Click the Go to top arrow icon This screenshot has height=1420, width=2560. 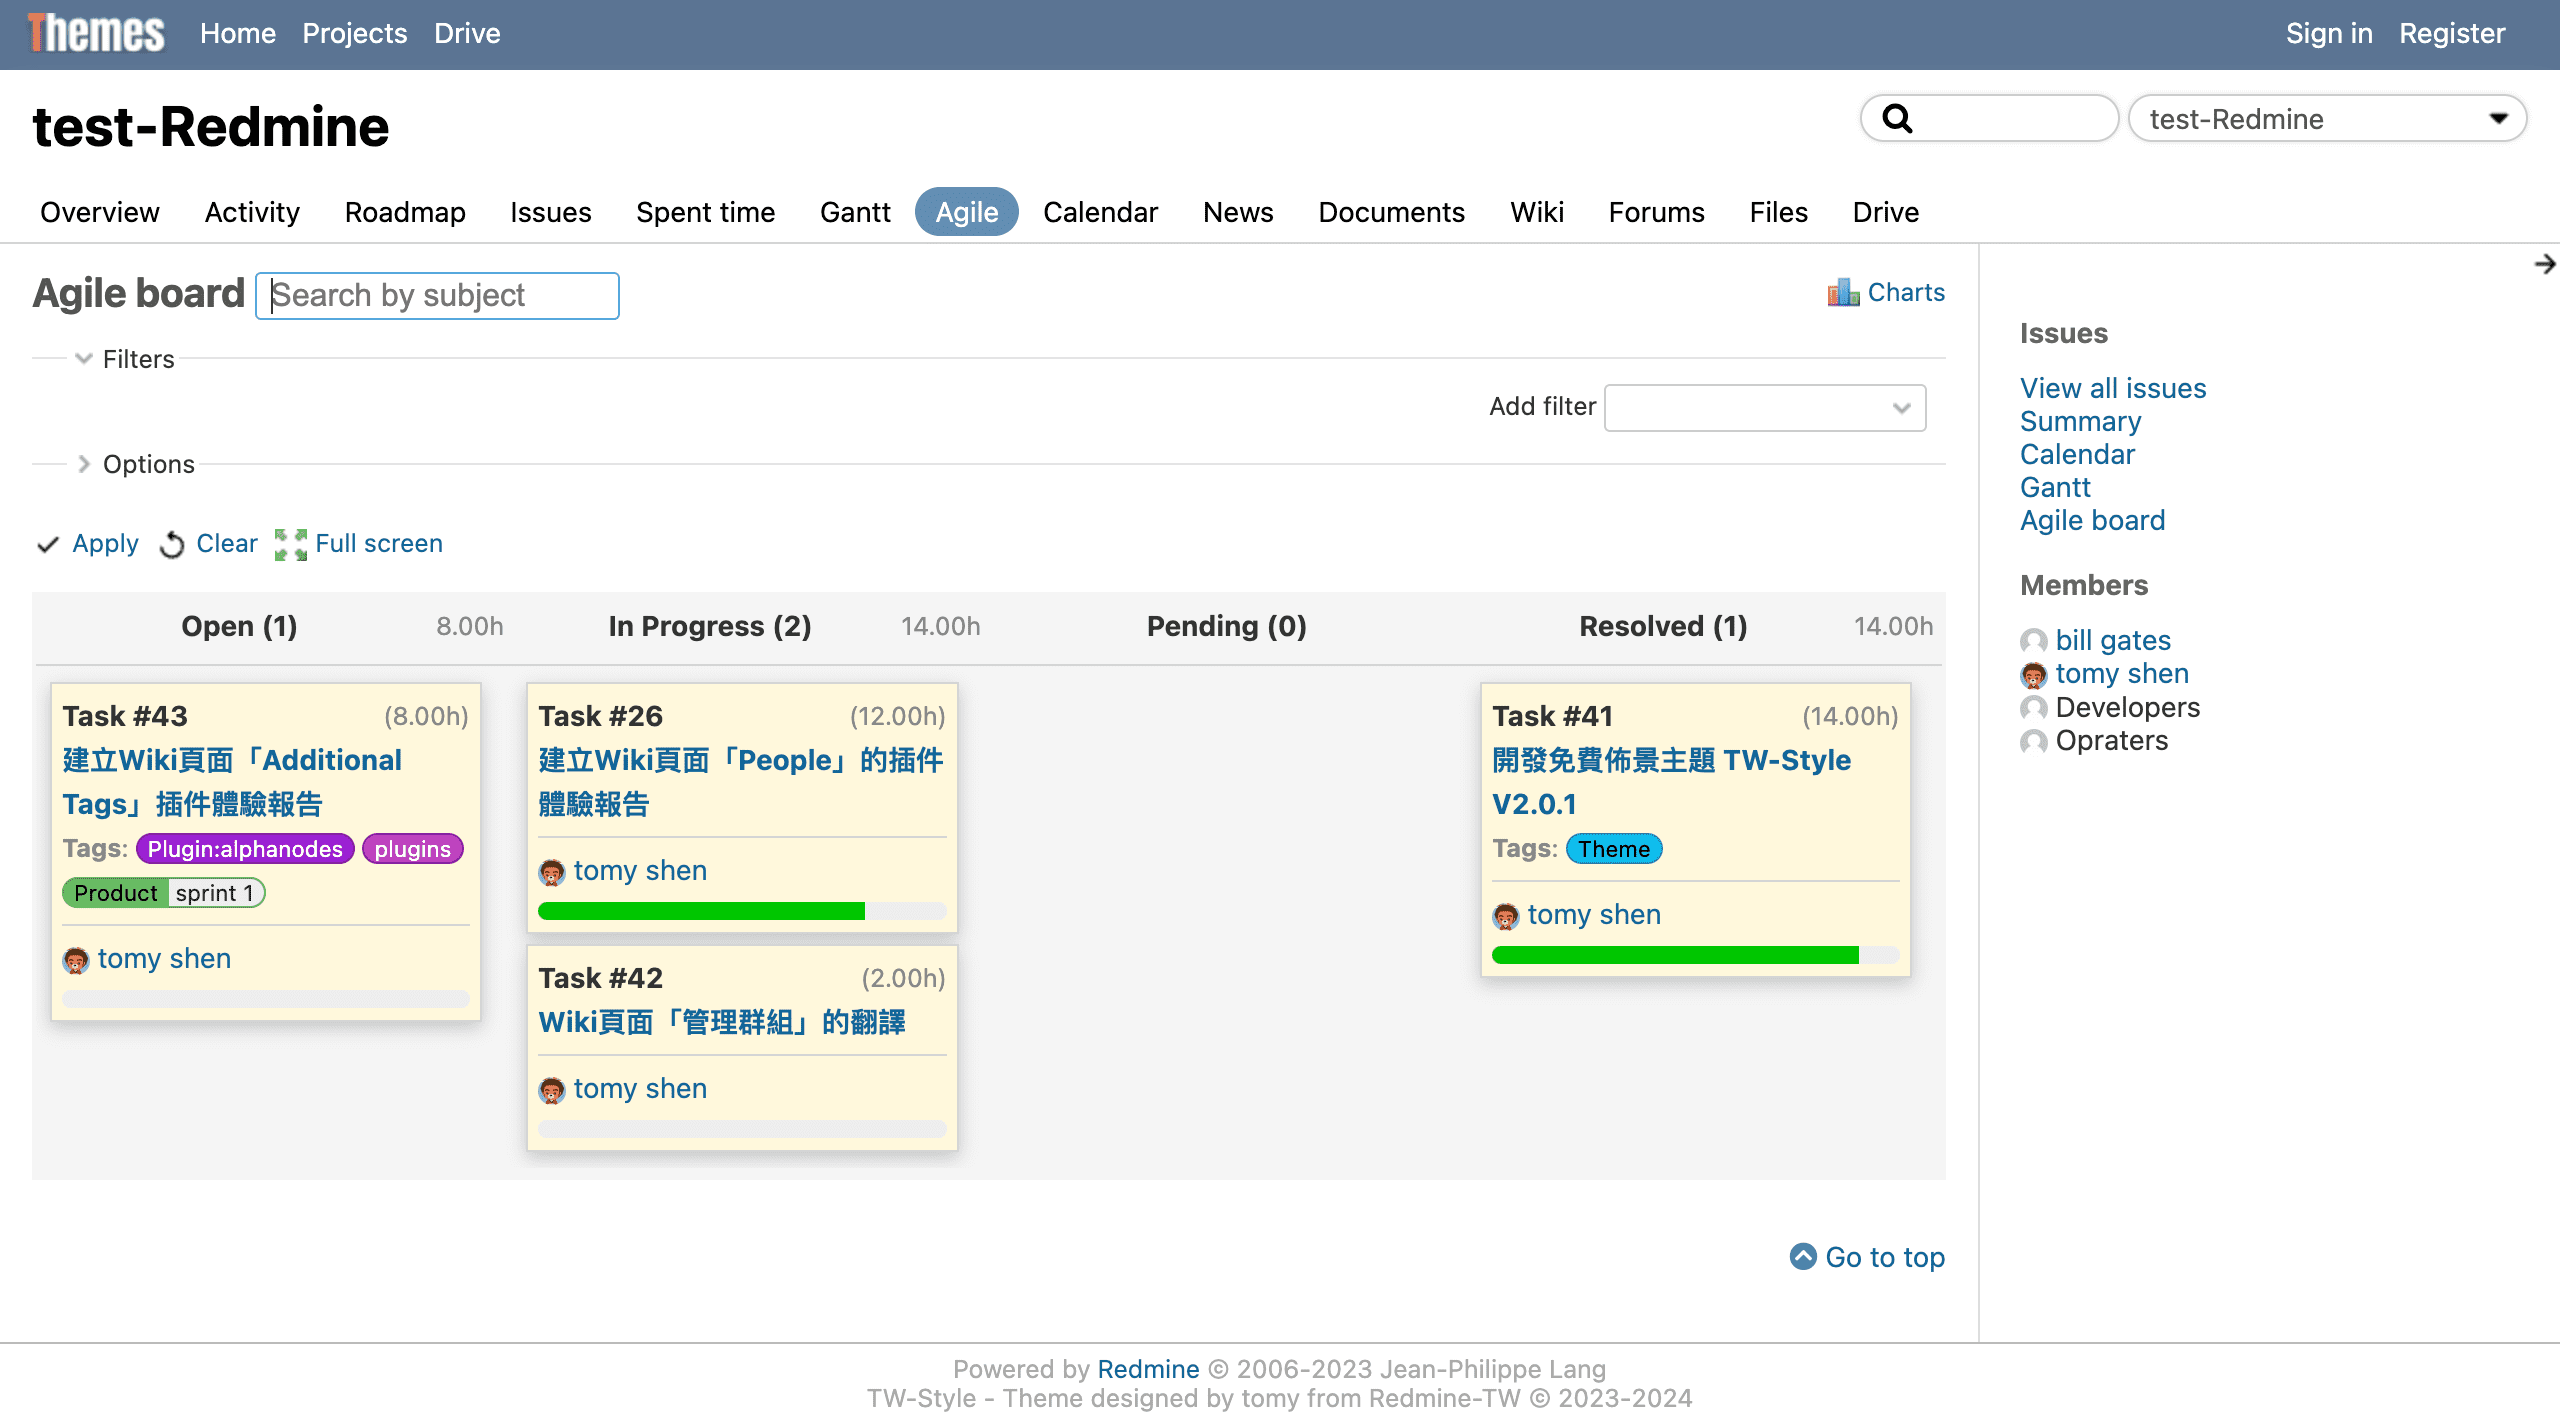click(x=1803, y=1256)
